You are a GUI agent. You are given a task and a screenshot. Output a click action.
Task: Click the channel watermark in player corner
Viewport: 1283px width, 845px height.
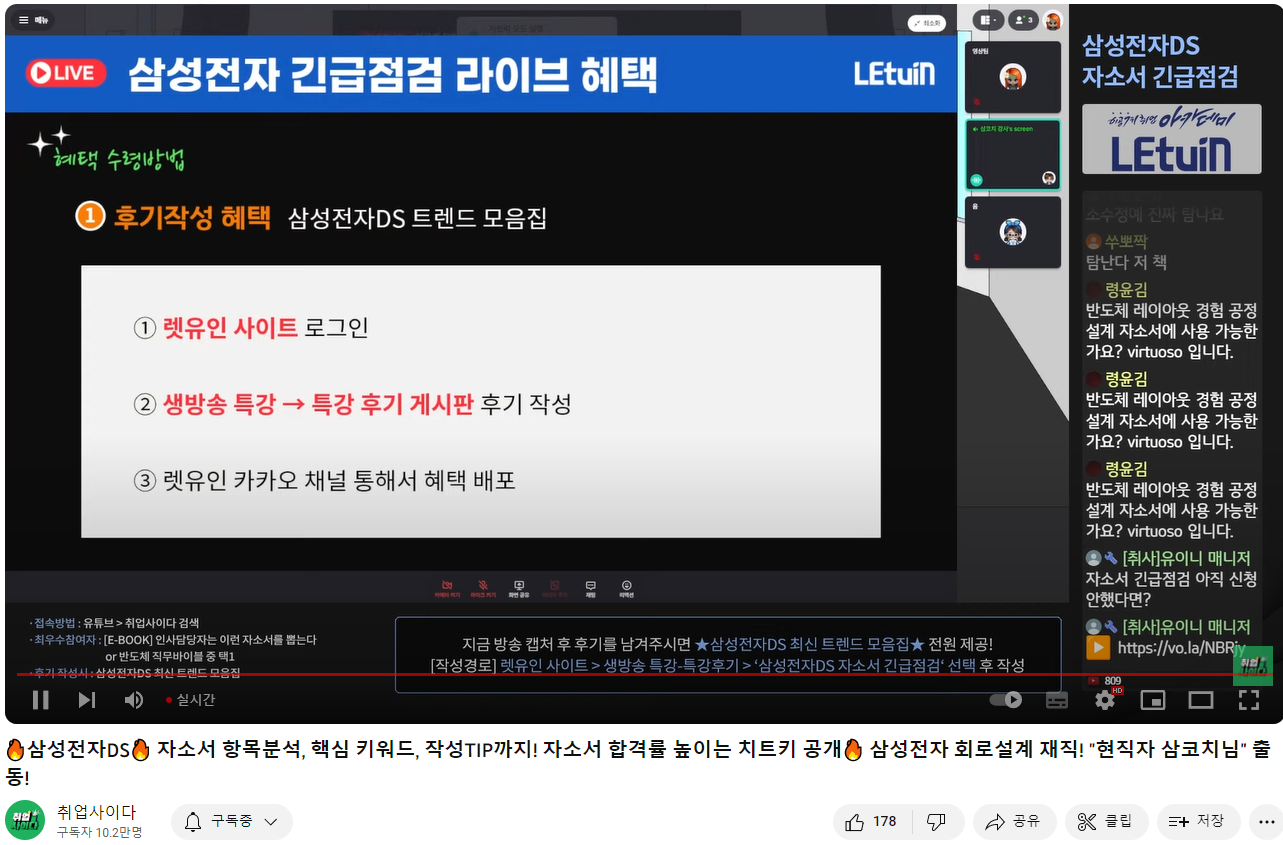pos(1252,665)
